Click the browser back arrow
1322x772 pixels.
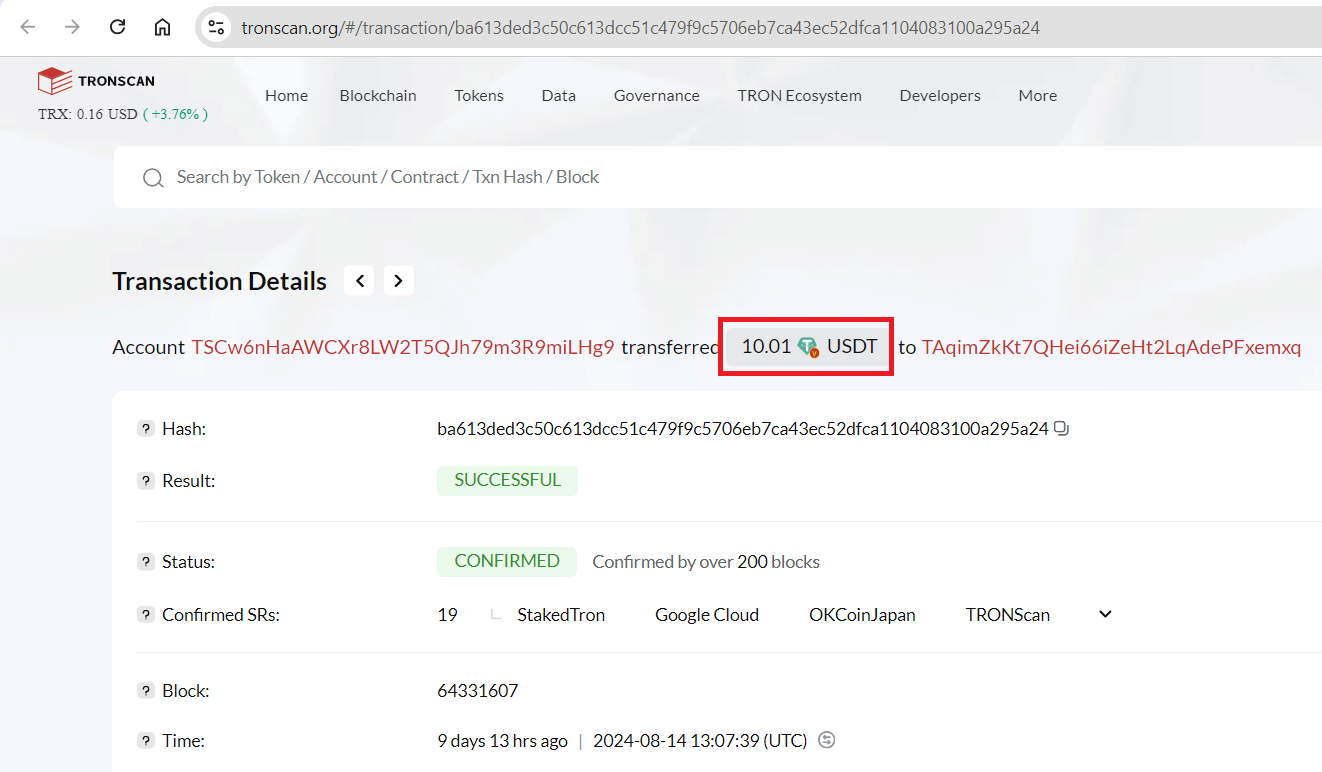tap(27, 27)
